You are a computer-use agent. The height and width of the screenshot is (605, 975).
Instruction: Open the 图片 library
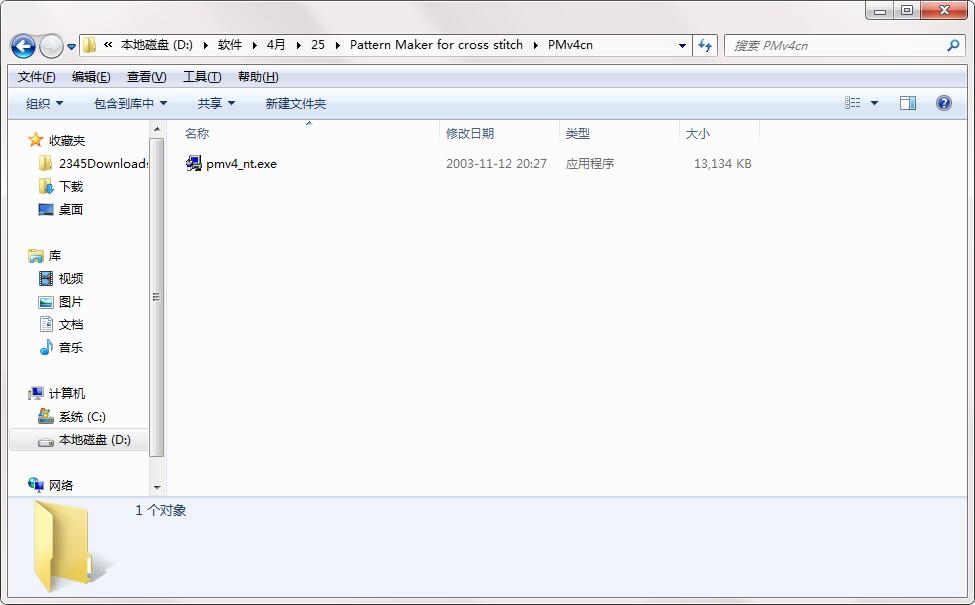click(x=71, y=302)
